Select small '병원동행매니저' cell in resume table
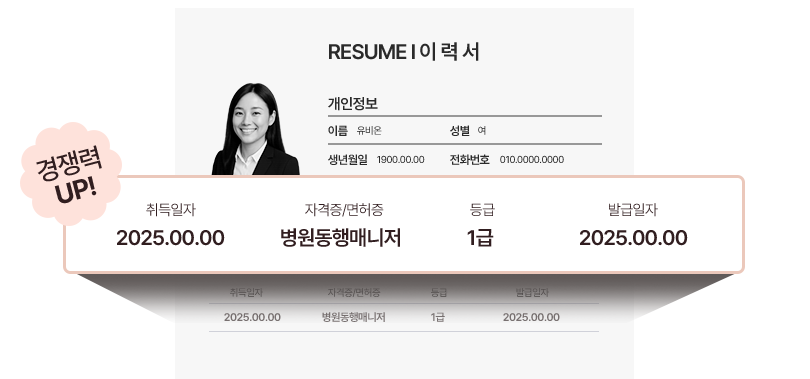 (x=354, y=317)
